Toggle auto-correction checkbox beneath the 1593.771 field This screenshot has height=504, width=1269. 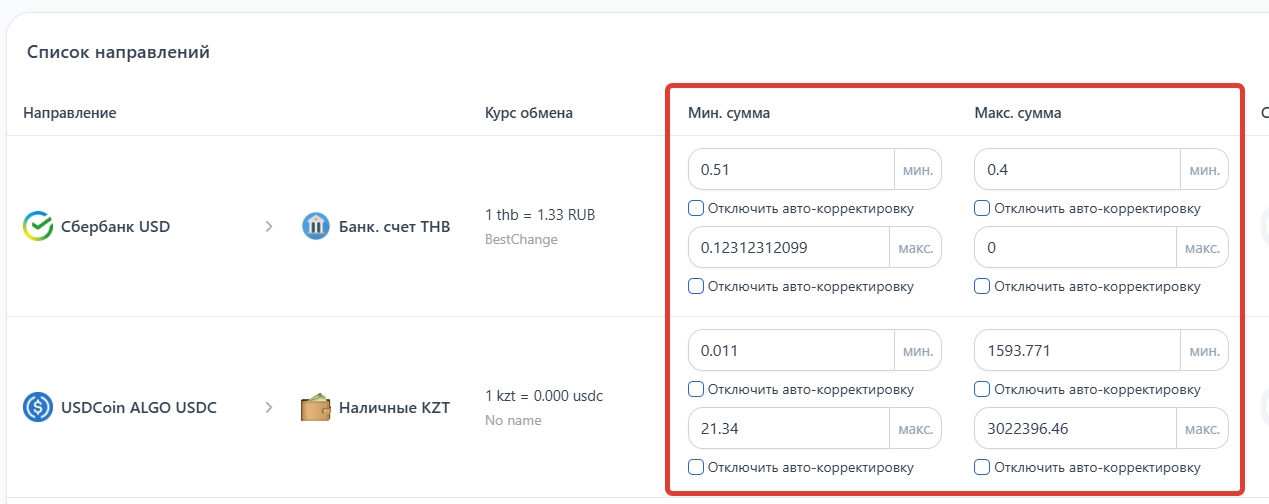[982, 389]
